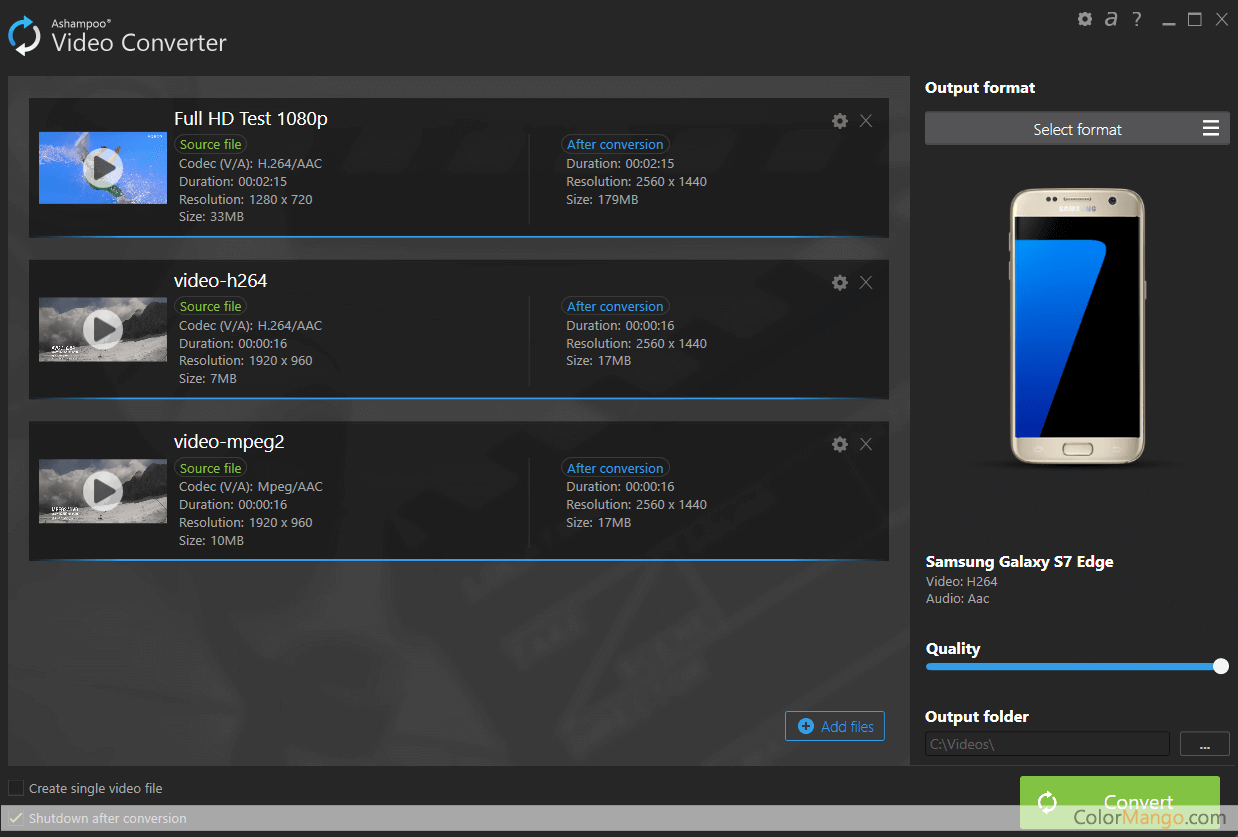
Task: Enable Create single video file checkbox
Action: coord(16,789)
